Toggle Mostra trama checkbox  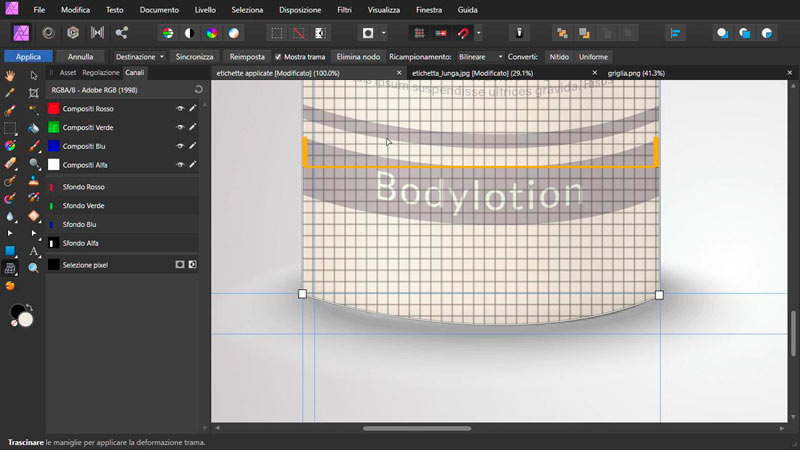(x=278, y=57)
